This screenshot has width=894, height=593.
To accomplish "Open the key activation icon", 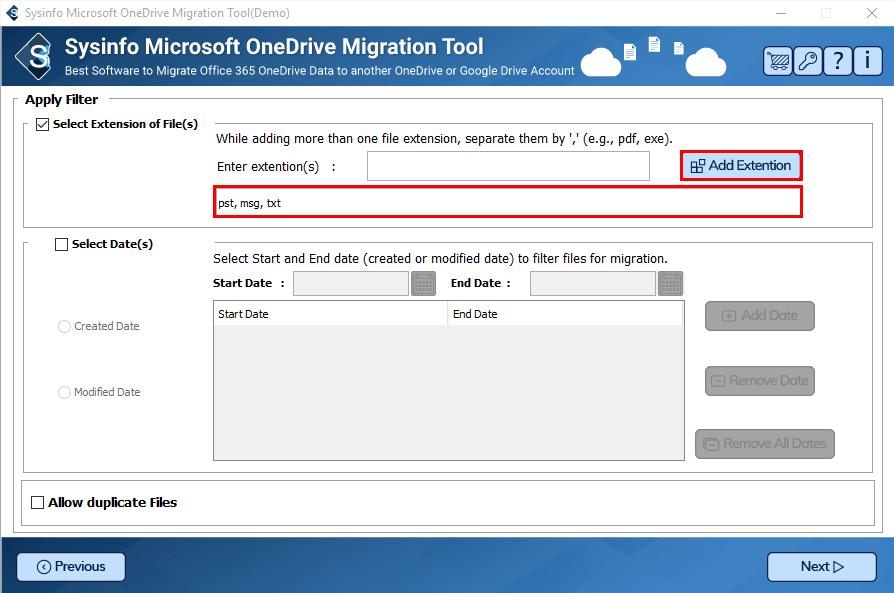I will click(807, 61).
